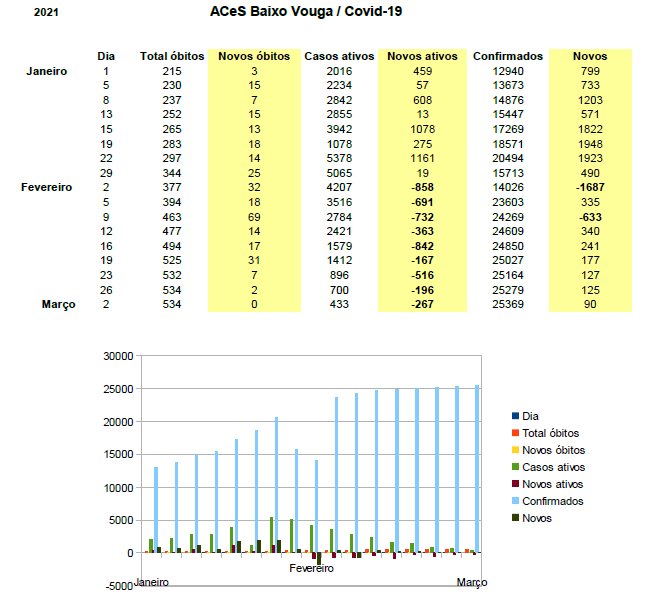Viewport: 651px width, 595px height.
Task: Click the Novos ativos cell '-842'
Action: [x=422, y=246]
